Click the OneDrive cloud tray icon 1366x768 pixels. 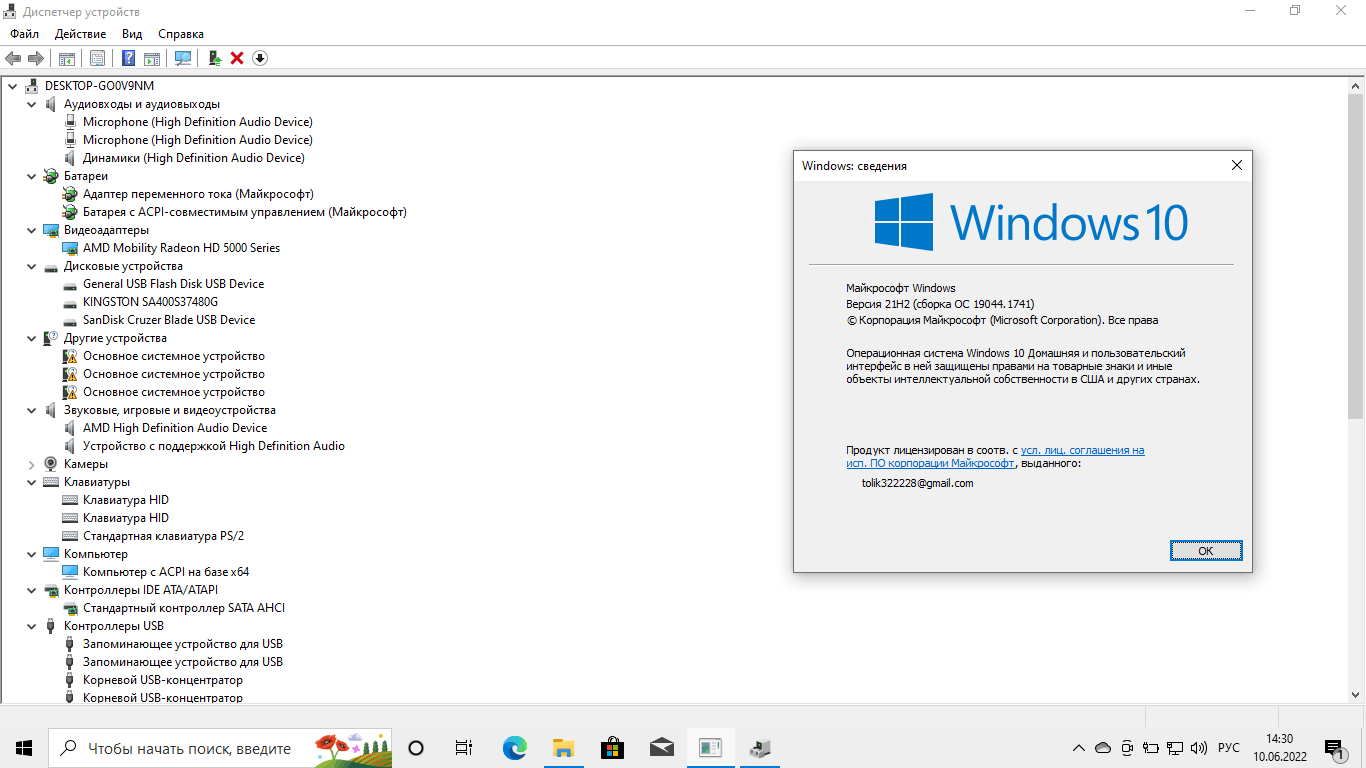1103,748
